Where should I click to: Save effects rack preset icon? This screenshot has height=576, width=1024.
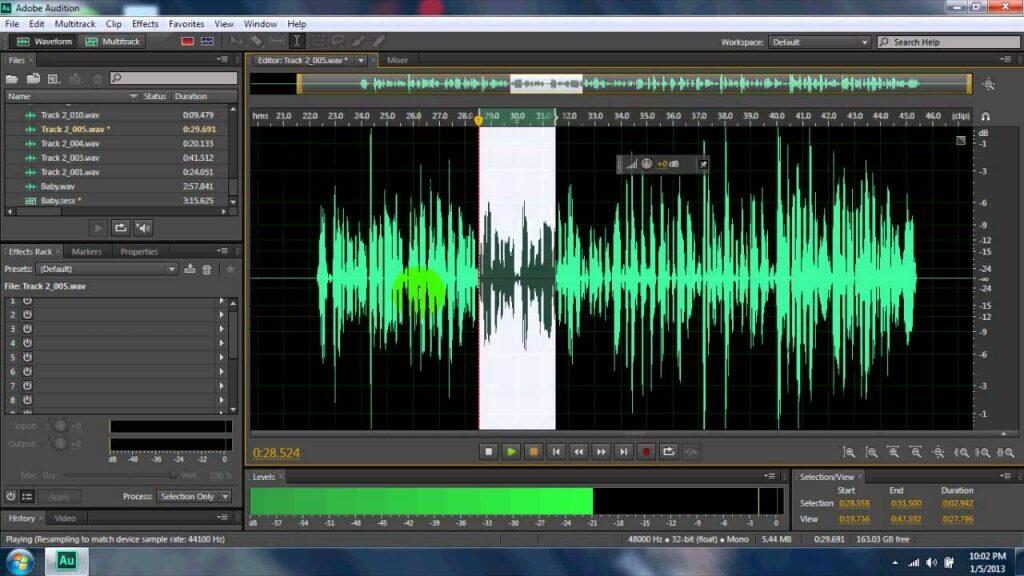(x=189, y=269)
